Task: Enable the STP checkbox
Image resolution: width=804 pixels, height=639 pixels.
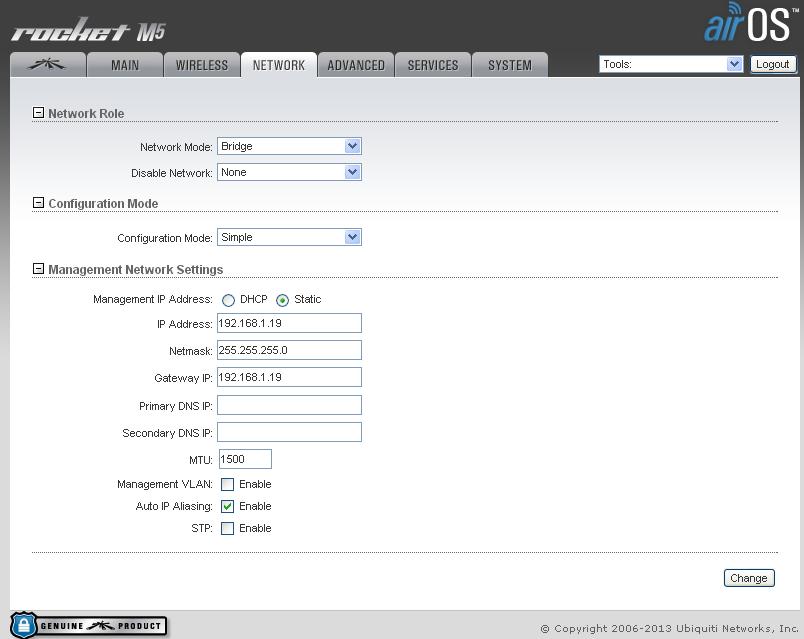Action: click(x=227, y=529)
